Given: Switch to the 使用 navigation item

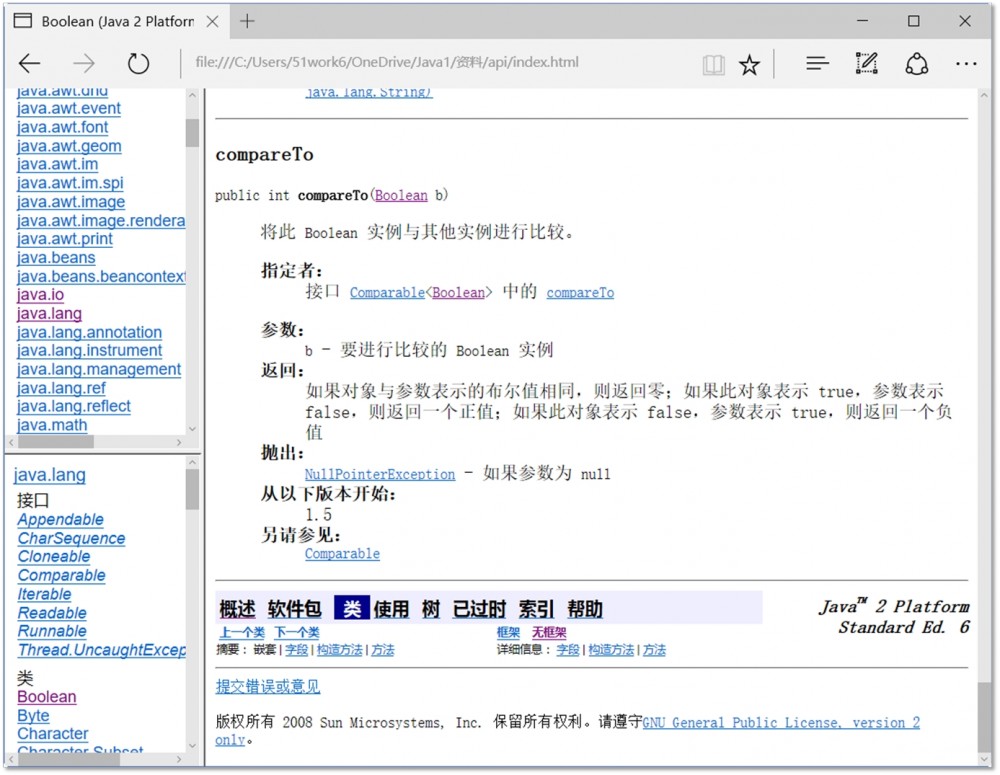Looking at the screenshot, I should (x=390, y=607).
